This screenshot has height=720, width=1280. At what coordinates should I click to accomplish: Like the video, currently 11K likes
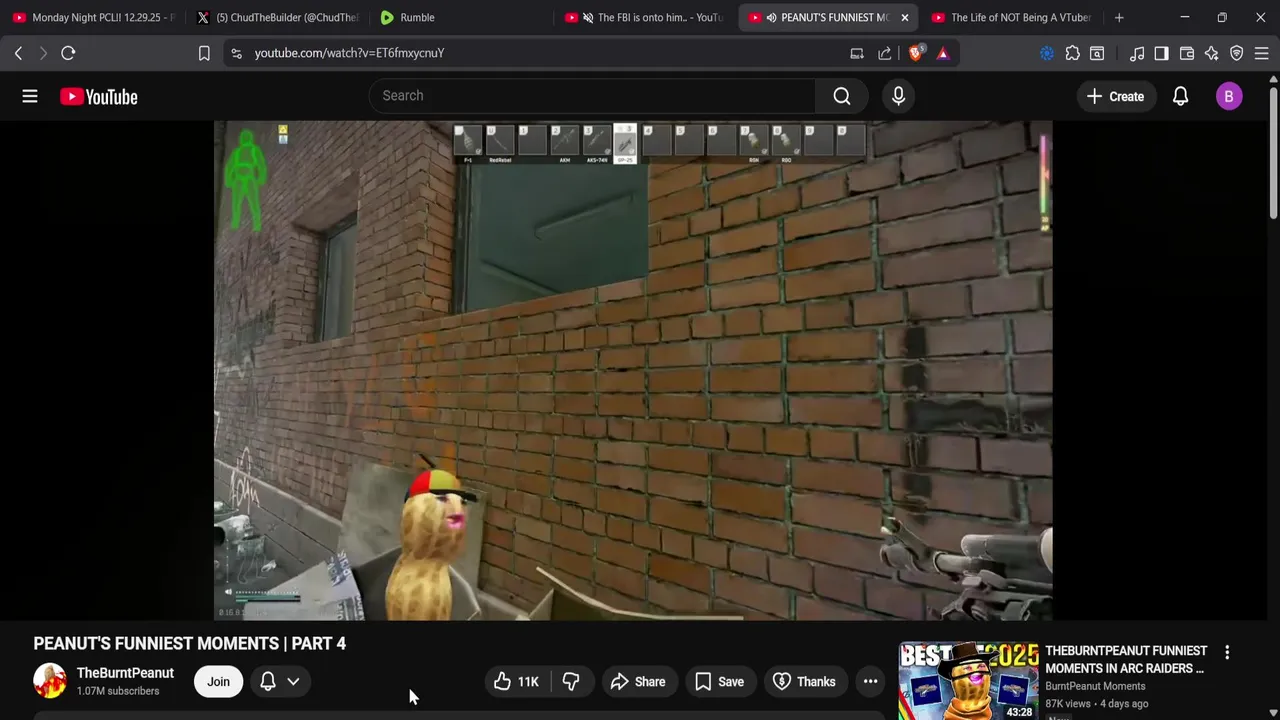tap(517, 682)
